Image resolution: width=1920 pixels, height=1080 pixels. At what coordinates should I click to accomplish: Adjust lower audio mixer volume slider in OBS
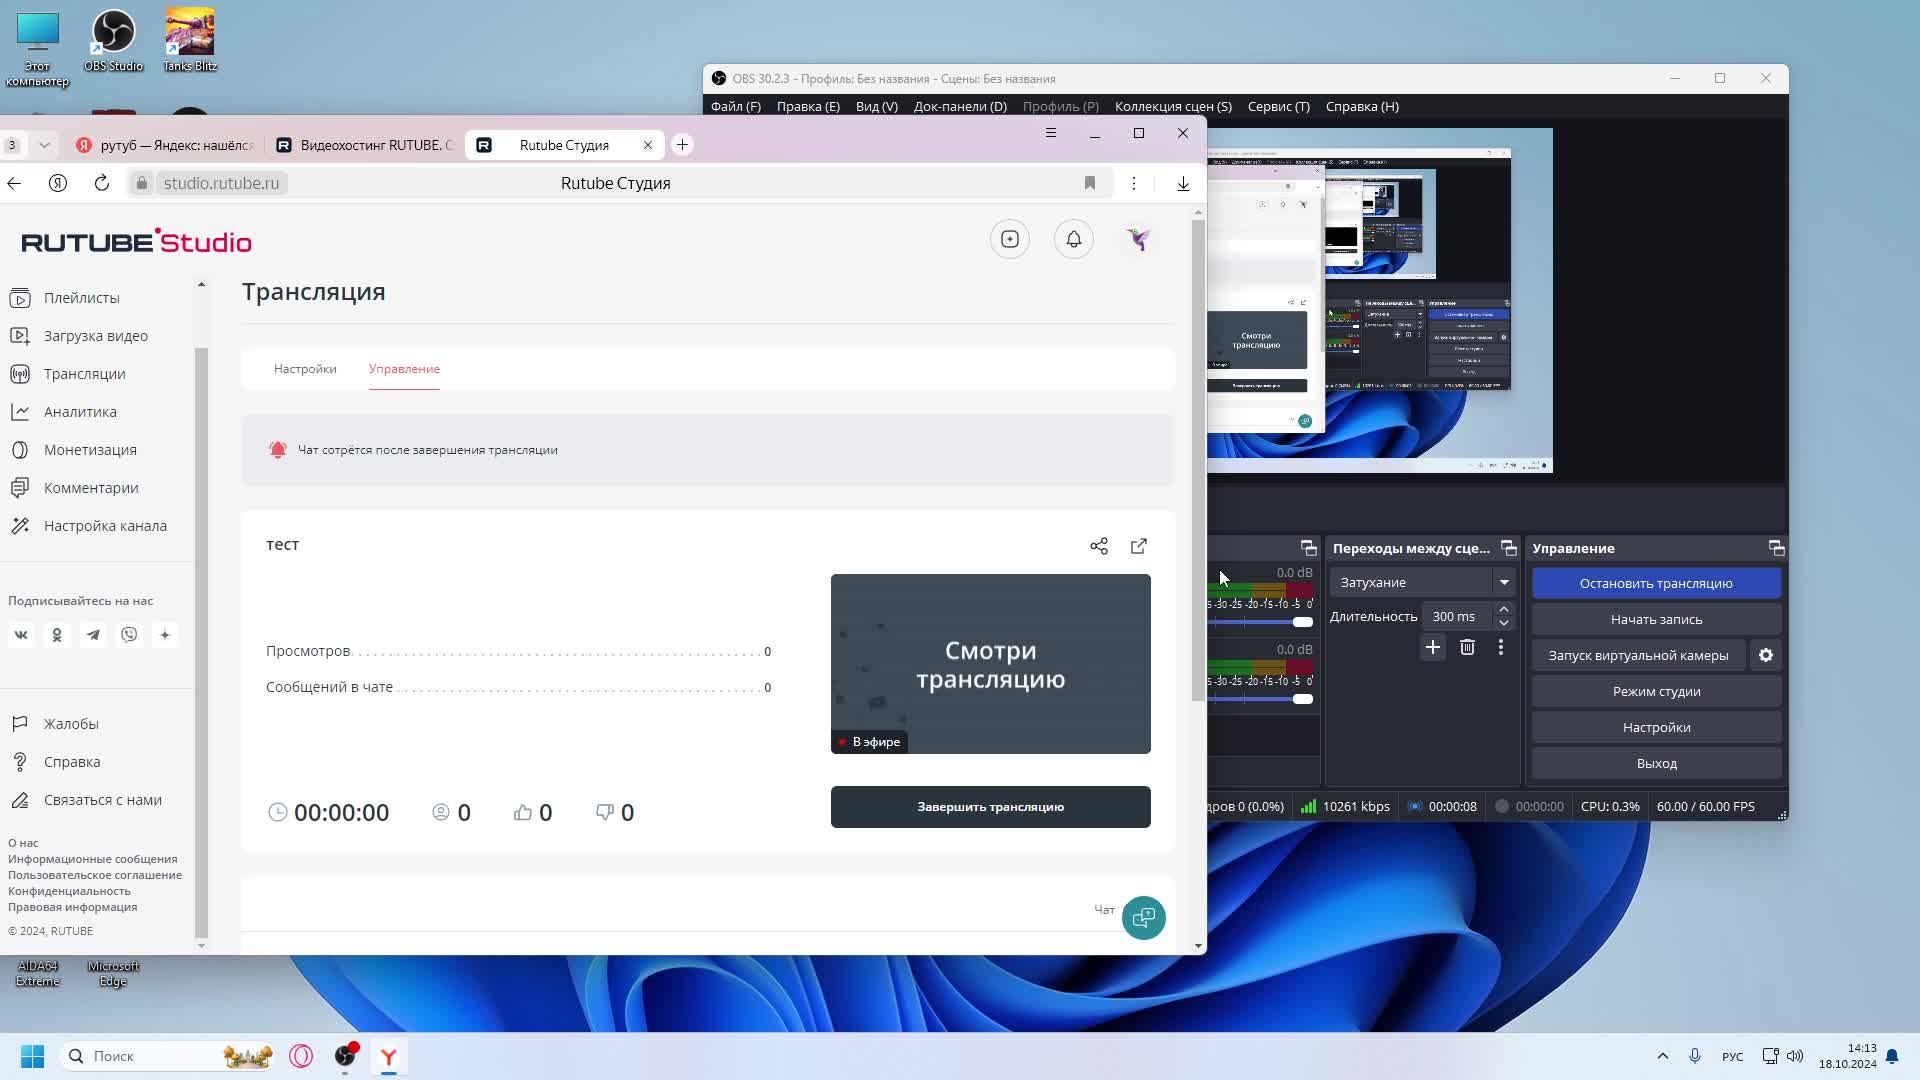tap(1302, 698)
